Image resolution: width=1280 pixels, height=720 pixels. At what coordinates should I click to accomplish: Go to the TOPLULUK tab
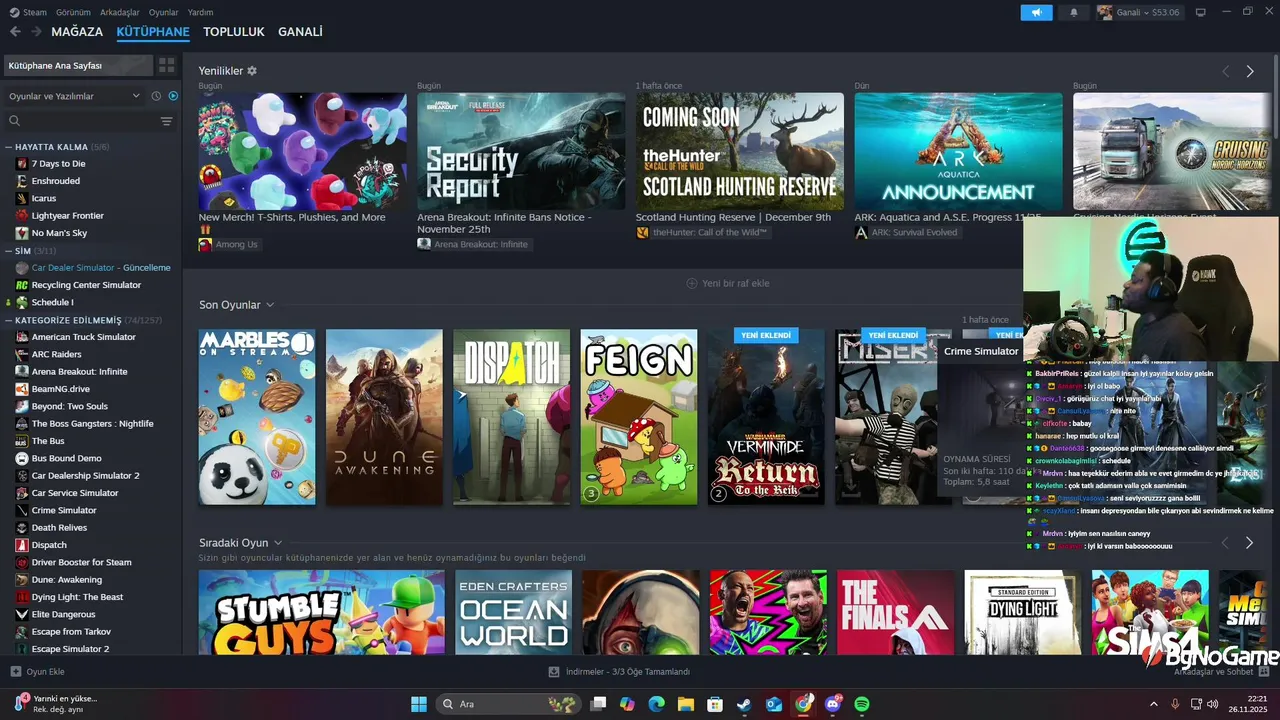pos(234,32)
